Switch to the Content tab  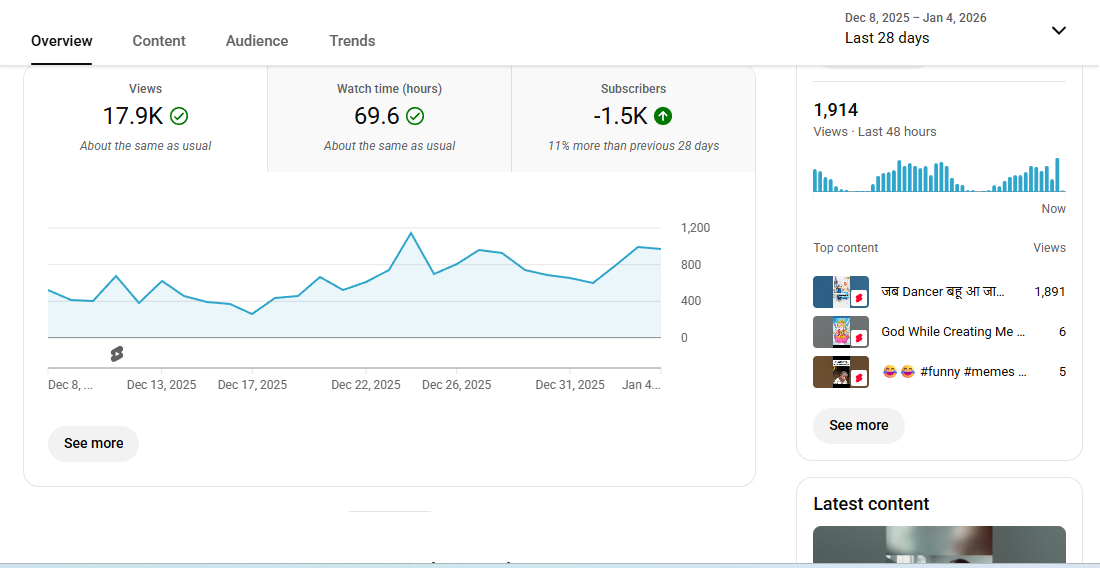coord(159,41)
